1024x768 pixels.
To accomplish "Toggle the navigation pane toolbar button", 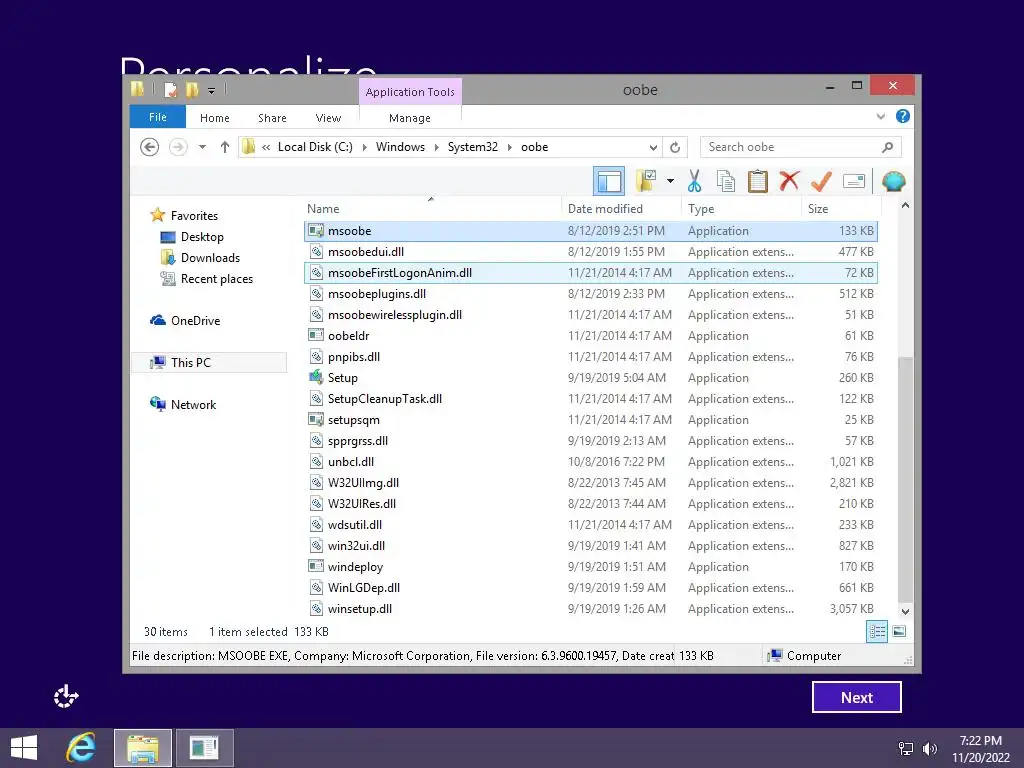I will pos(609,181).
